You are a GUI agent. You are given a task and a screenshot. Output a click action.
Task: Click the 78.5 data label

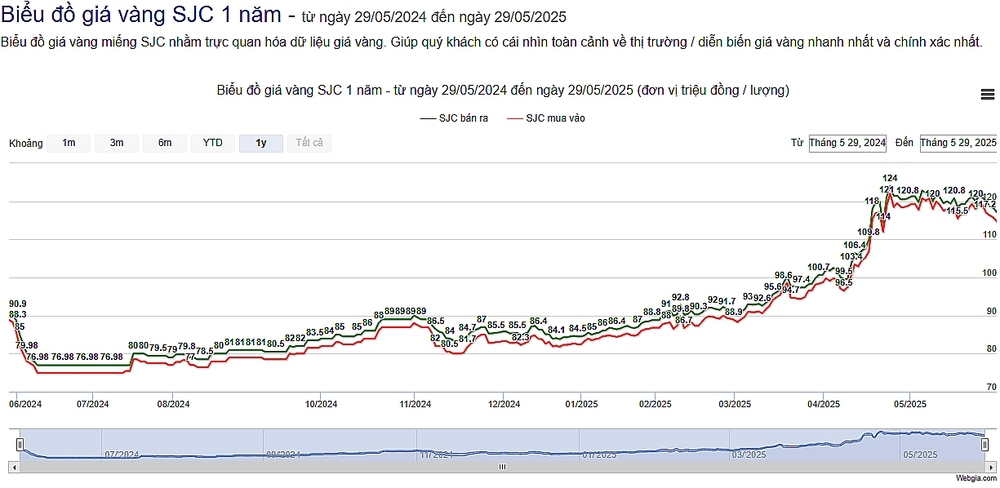coord(205,350)
